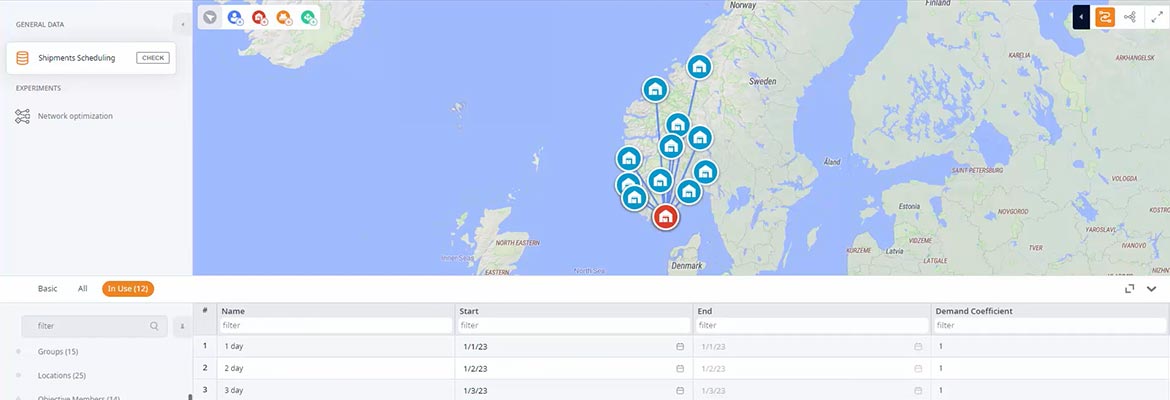
Task: Click the Network optimization experiment icon
Action: [x=22, y=116]
